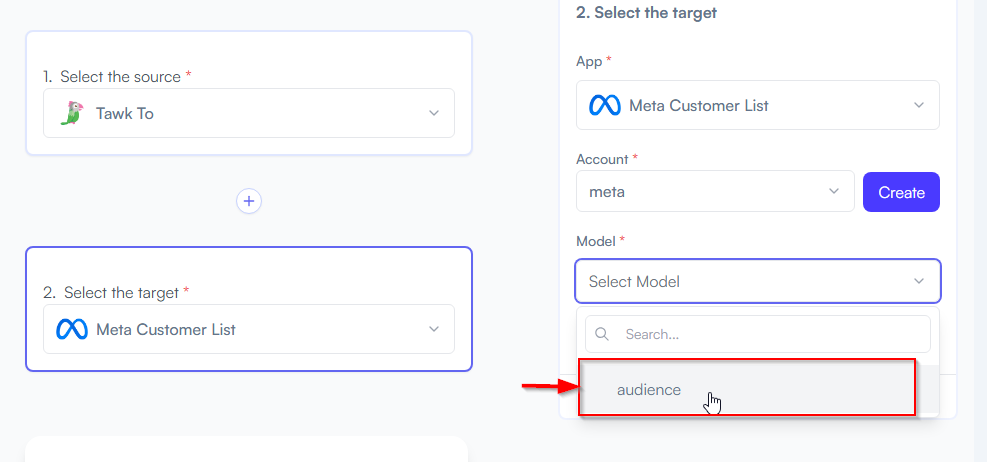Click the Create account button
Viewport: 987px width, 462px height.
click(x=901, y=192)
